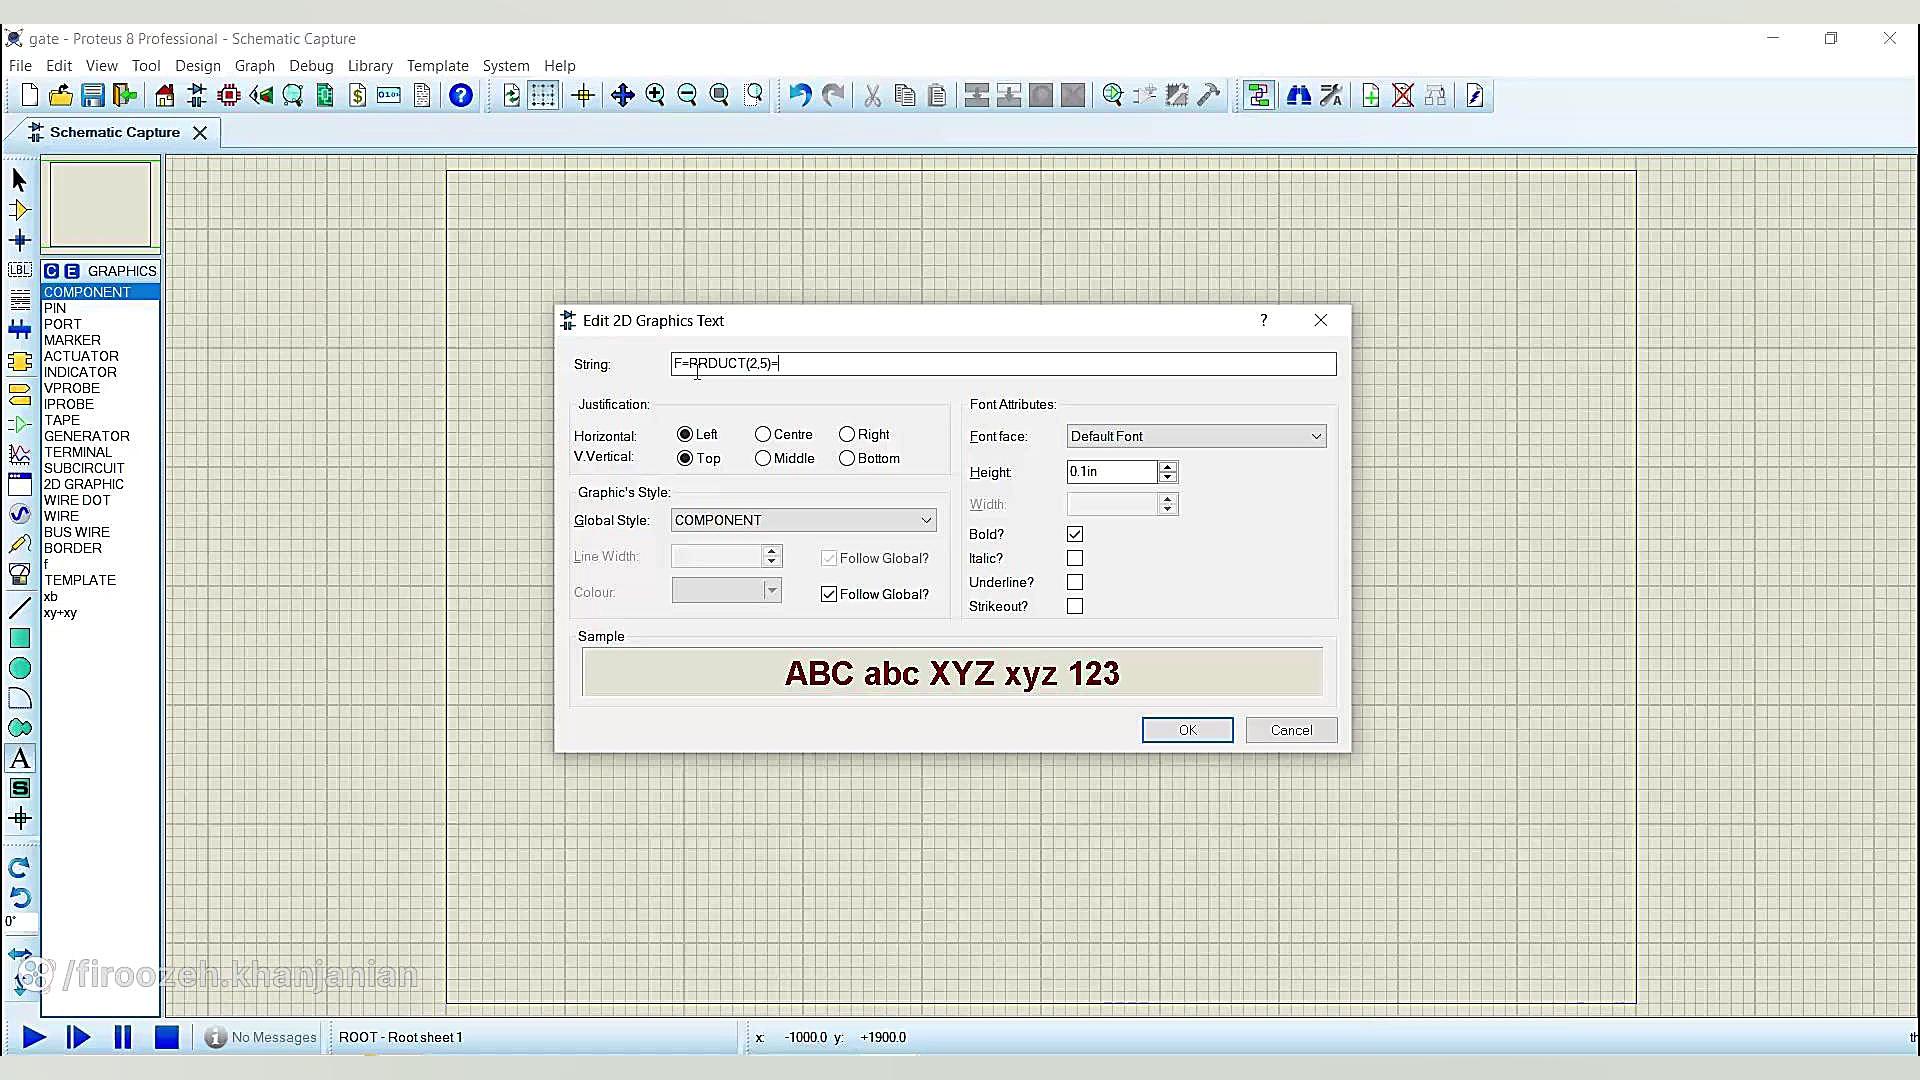The height and width of the screenshot is (1080, 1920).
Task: Open the Font face dropdown
Action: 1196,436
